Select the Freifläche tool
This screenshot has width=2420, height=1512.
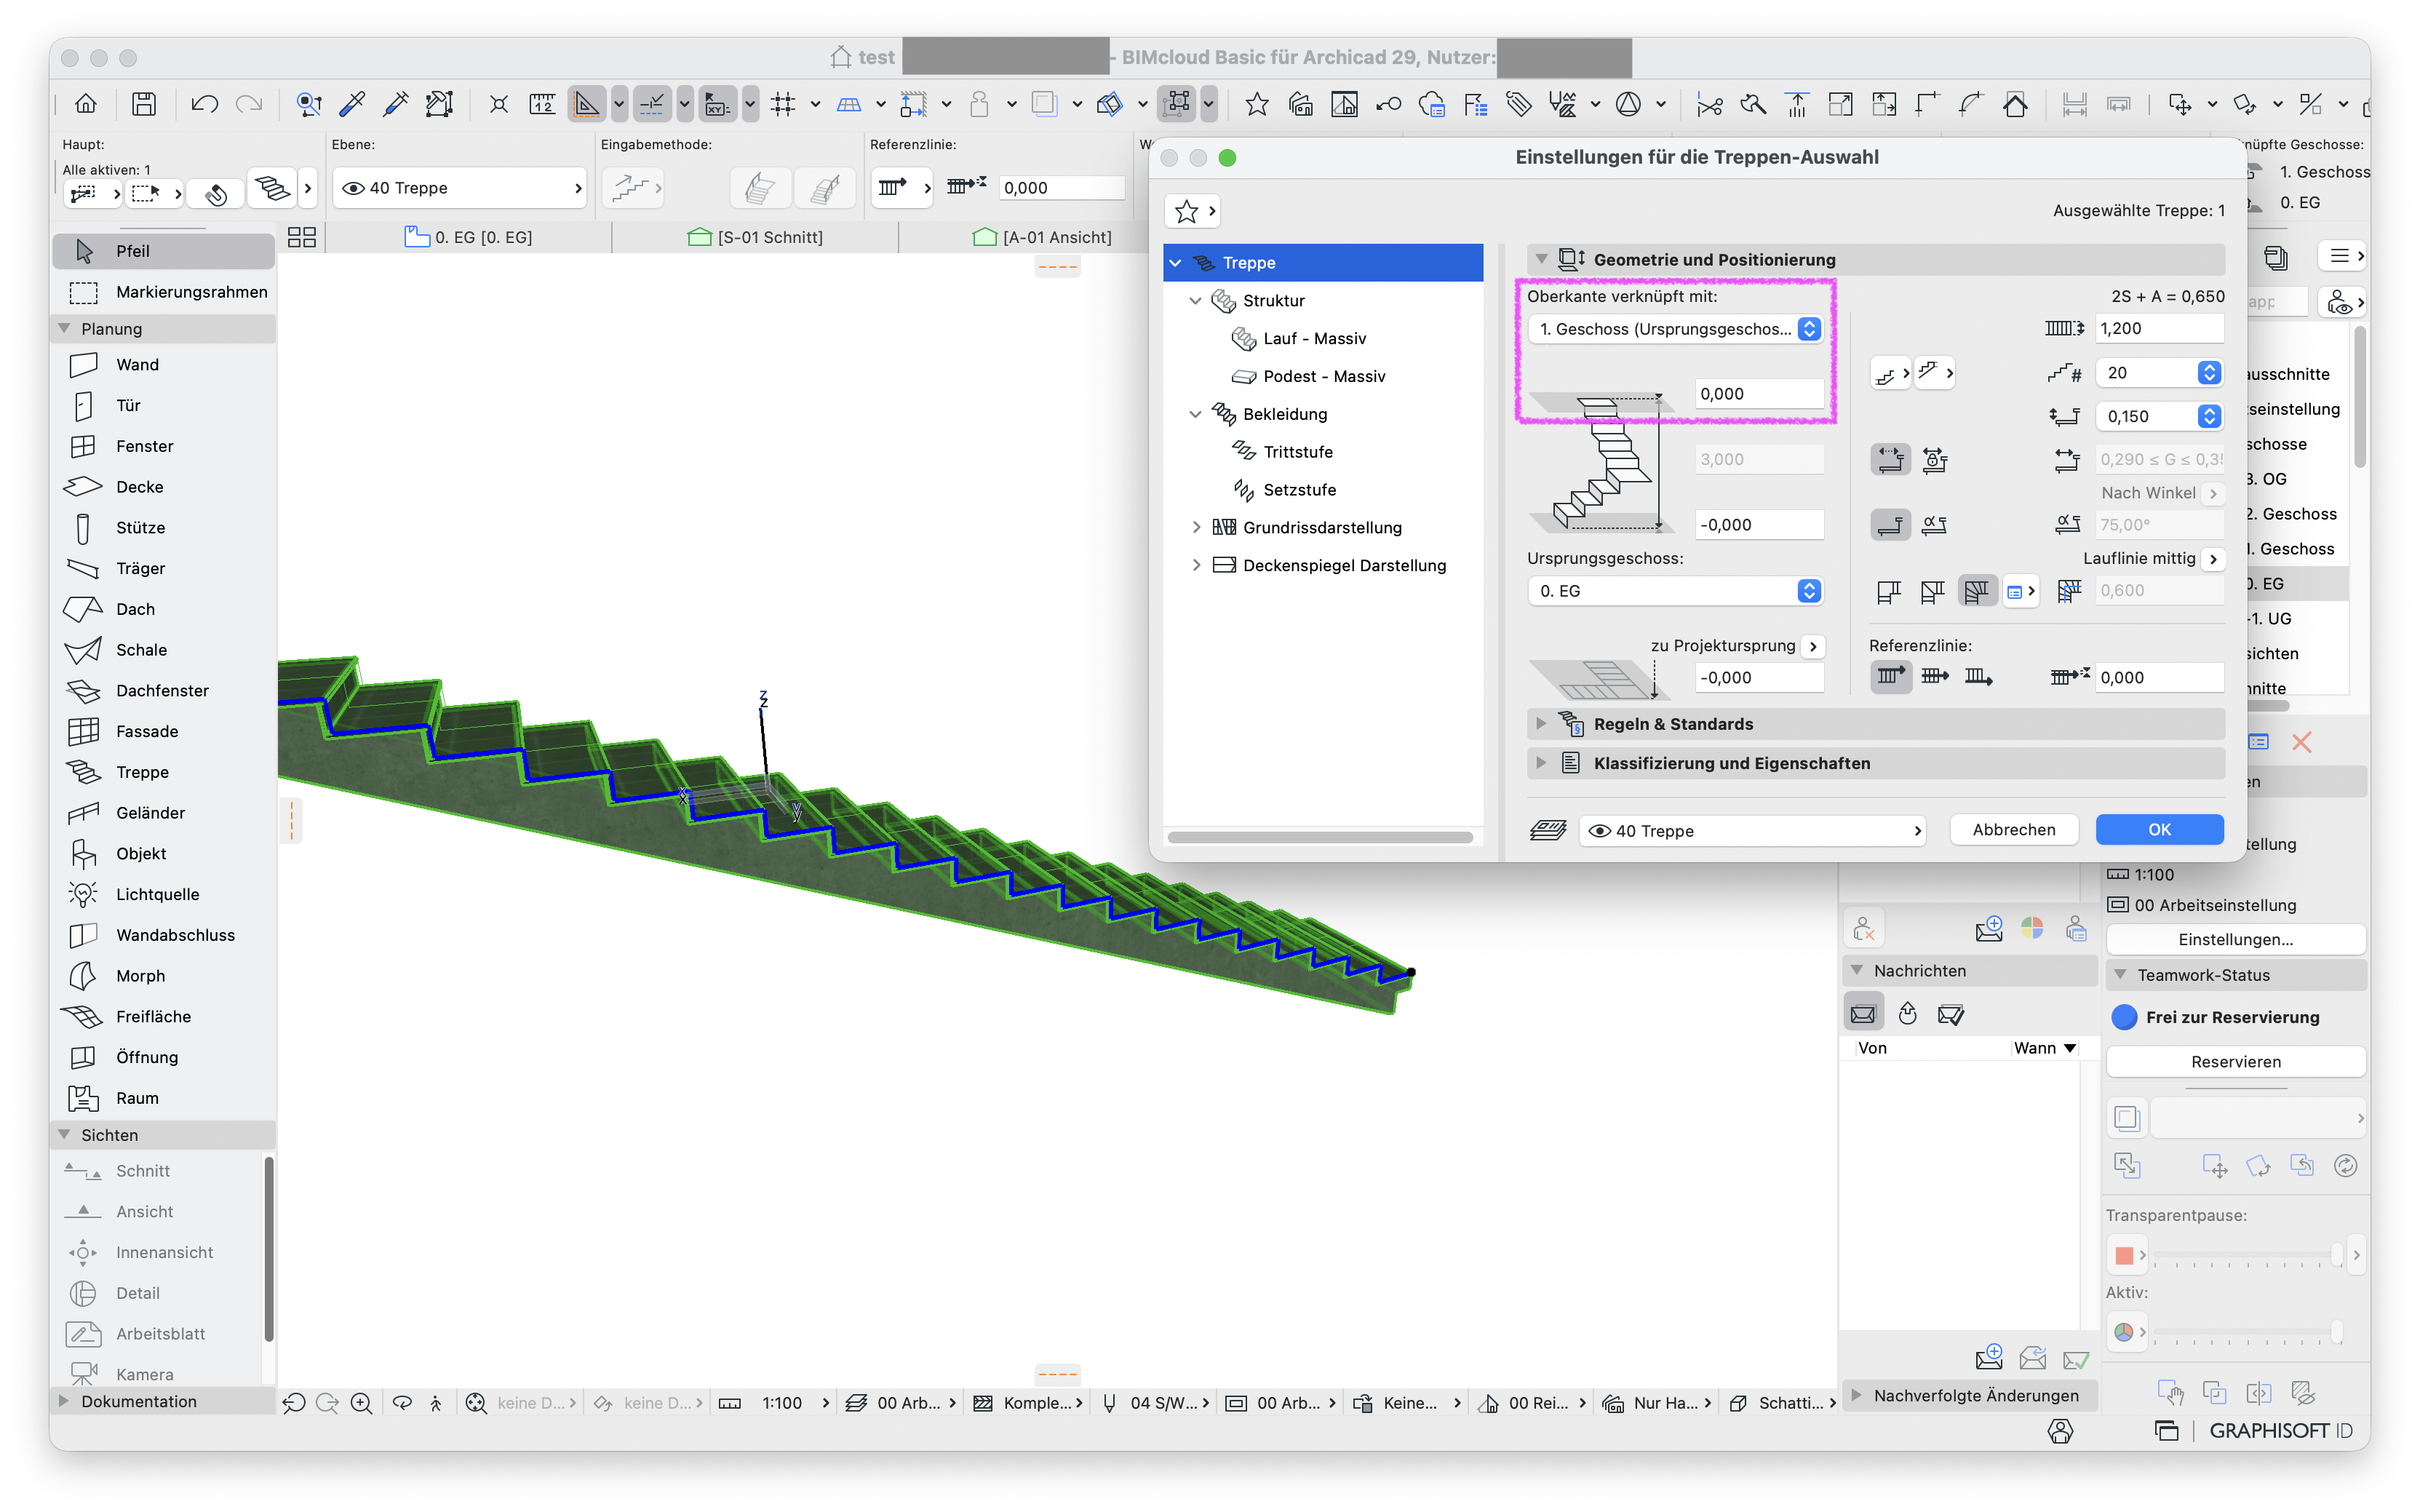click(x=163, y=1017)
